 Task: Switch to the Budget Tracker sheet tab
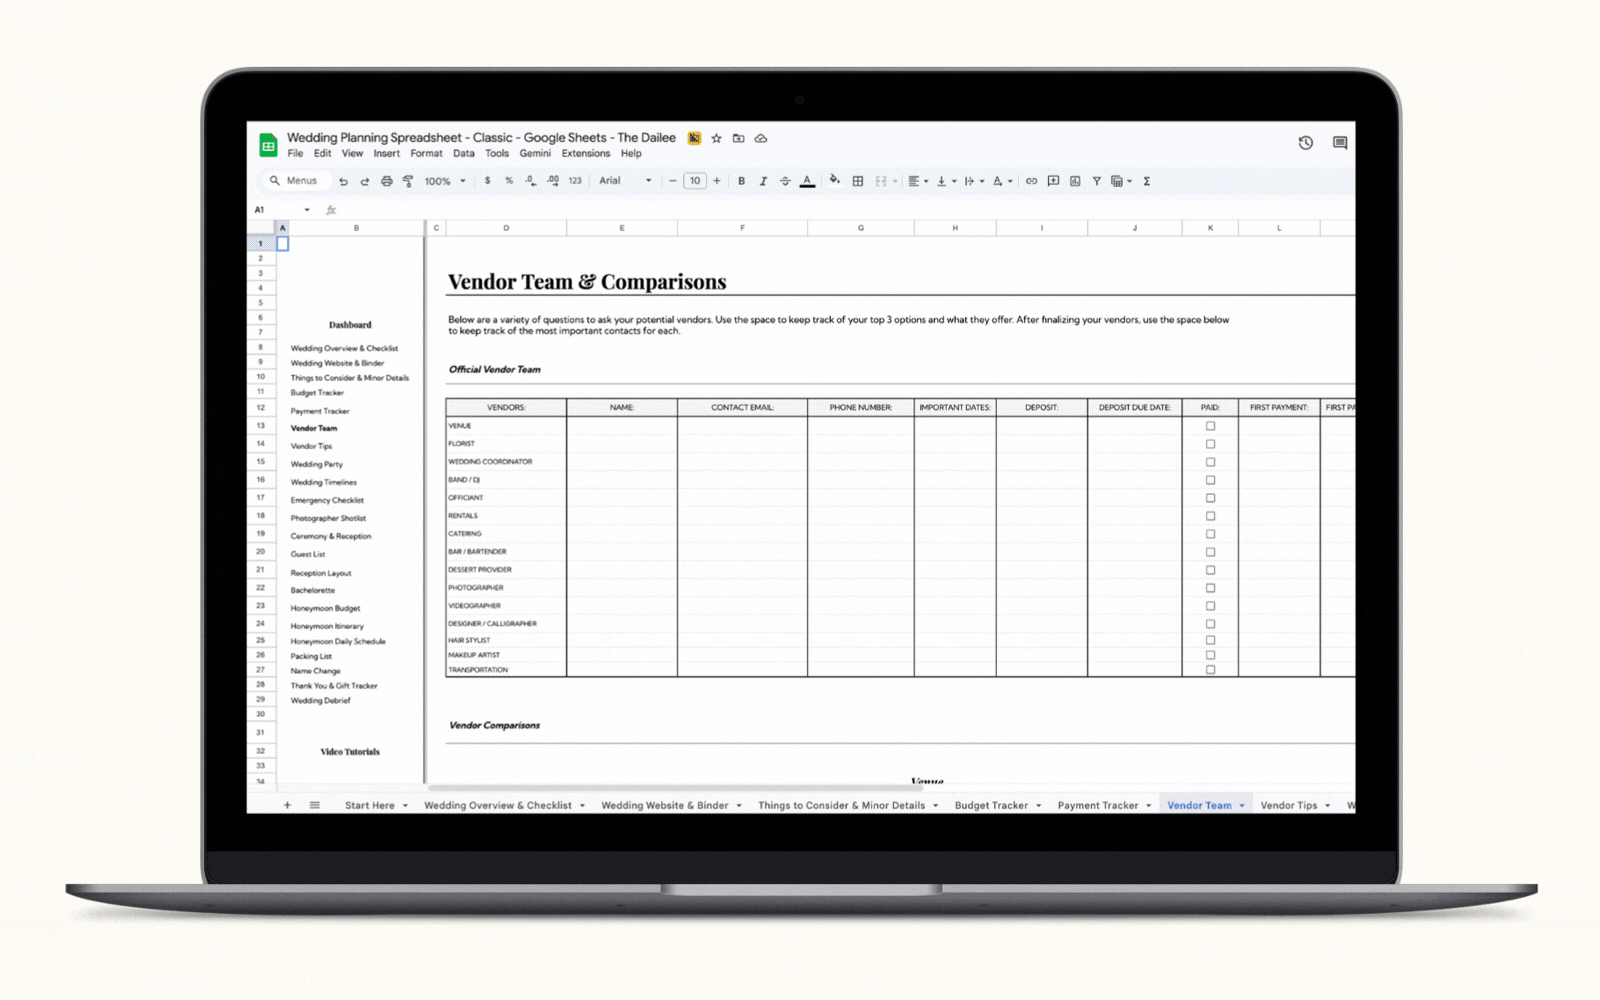click(x=990, y=806)
